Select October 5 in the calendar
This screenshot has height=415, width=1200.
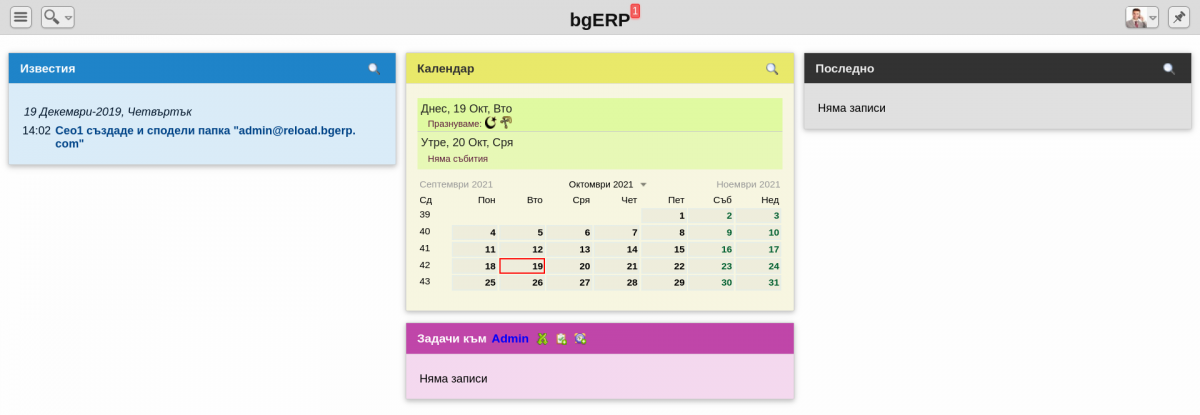tap(522, 232)
